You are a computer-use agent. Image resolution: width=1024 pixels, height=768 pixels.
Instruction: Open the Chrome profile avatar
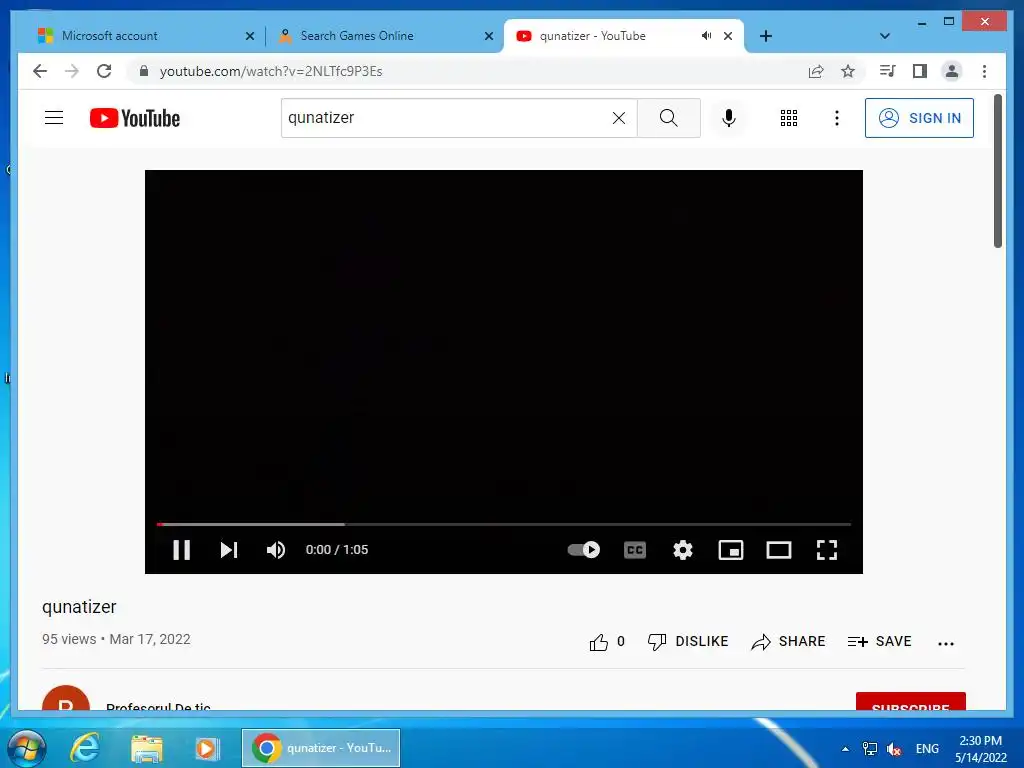952,71
